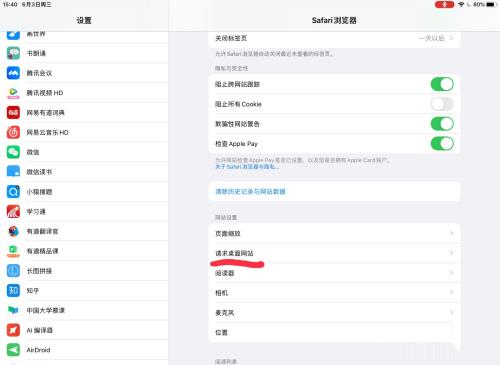Open the 位置 setting label

coord(221,332)
